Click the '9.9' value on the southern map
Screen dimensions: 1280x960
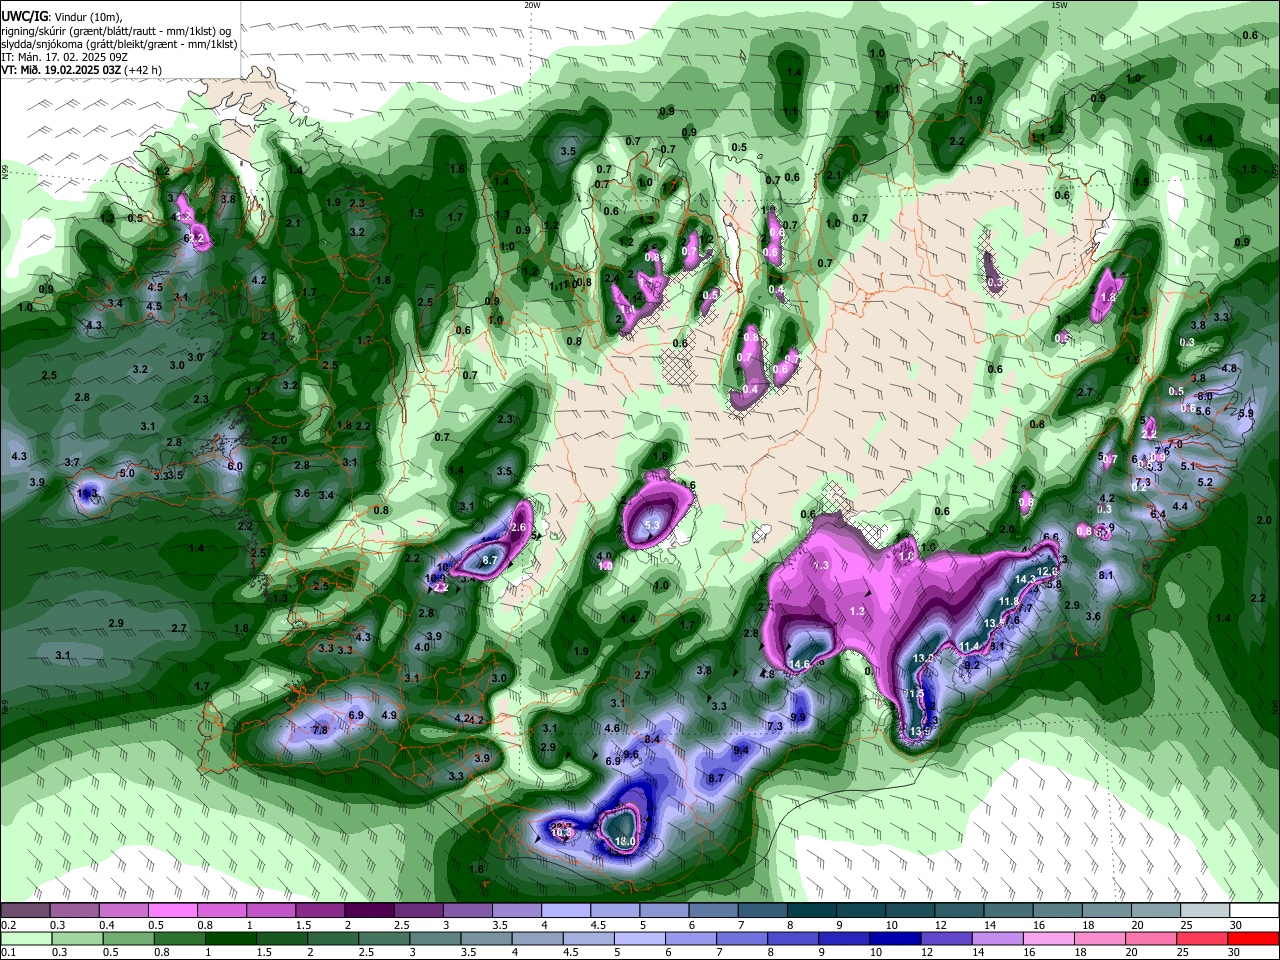798,717
